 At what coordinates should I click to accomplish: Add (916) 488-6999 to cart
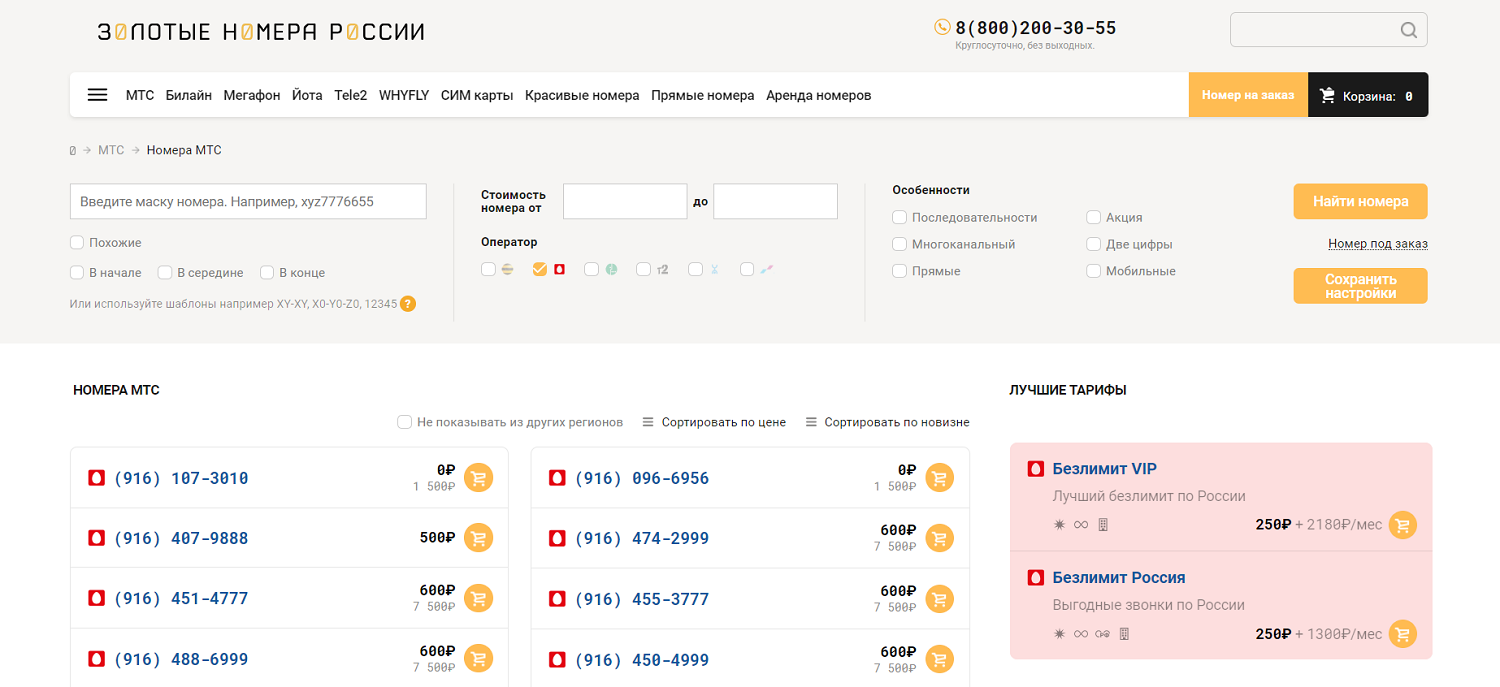click(x=478, y=659)
